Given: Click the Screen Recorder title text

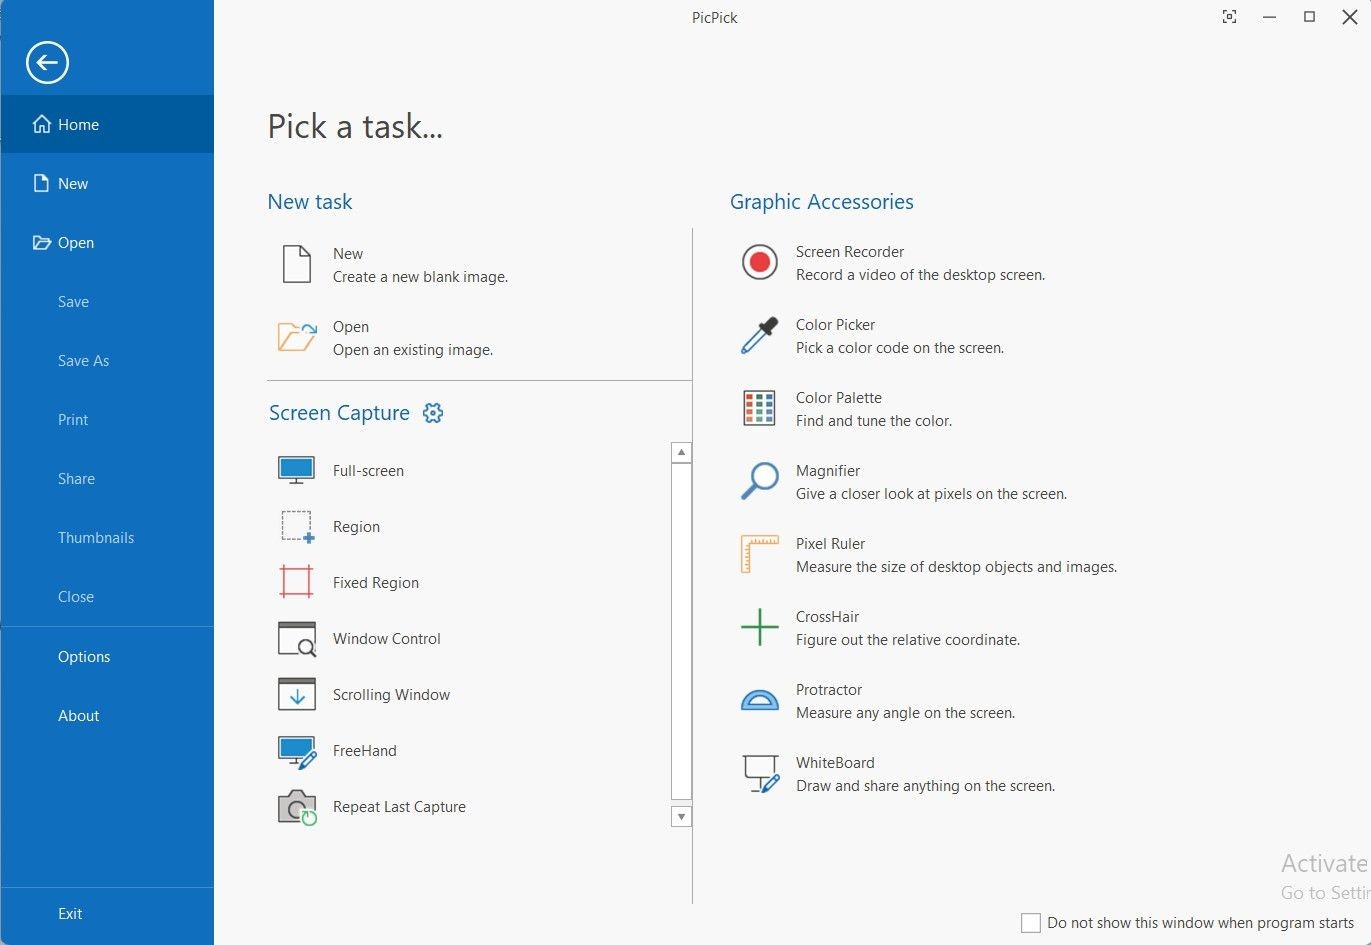Looking at the screenshot, I should point(850,252).
